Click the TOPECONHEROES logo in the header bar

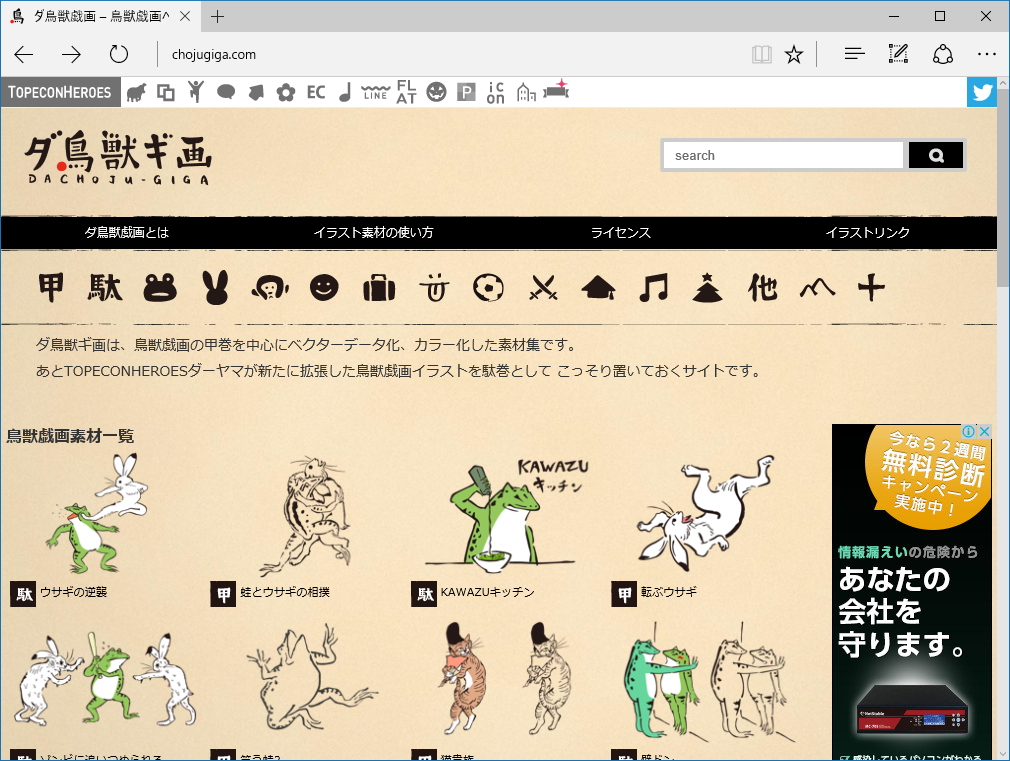57,91
